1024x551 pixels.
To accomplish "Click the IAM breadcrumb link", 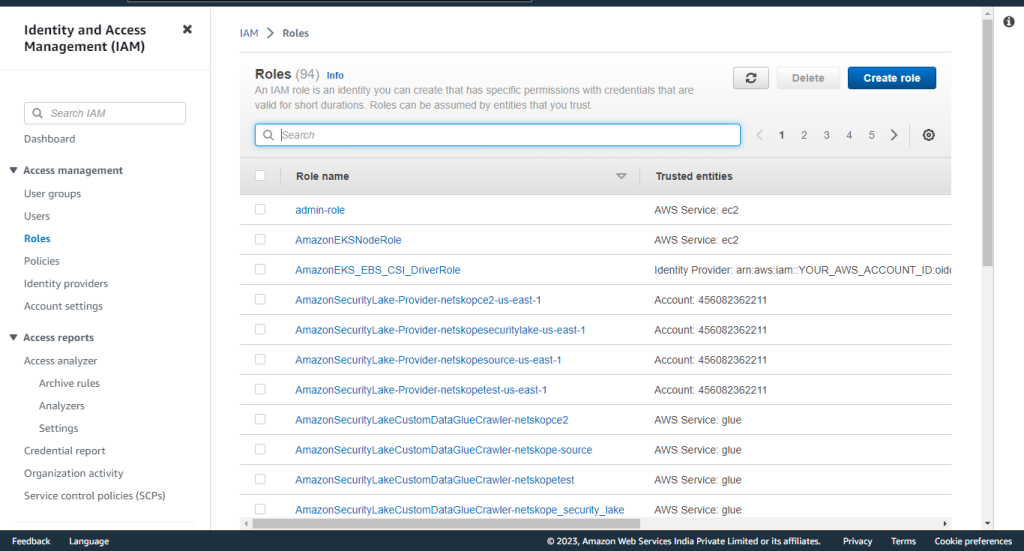I will tap(249, 33).
